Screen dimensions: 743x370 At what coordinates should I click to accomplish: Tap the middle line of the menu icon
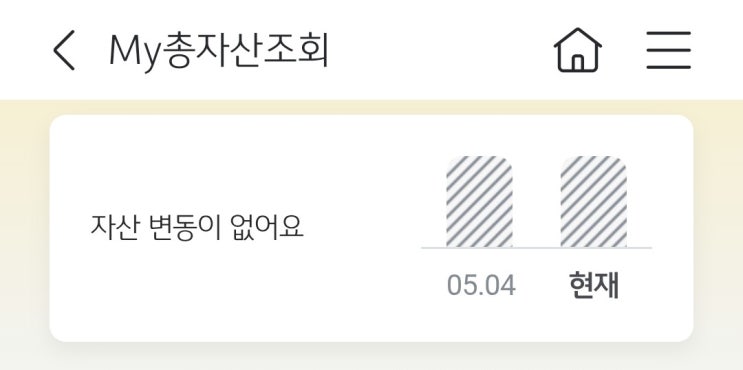pos(669,50)
